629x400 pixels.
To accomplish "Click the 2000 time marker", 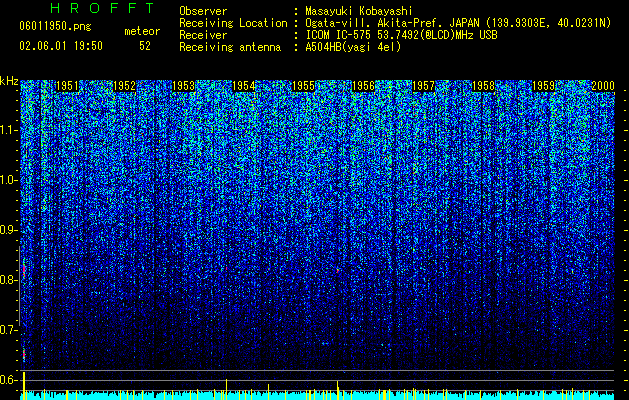I will pos(603,86).
